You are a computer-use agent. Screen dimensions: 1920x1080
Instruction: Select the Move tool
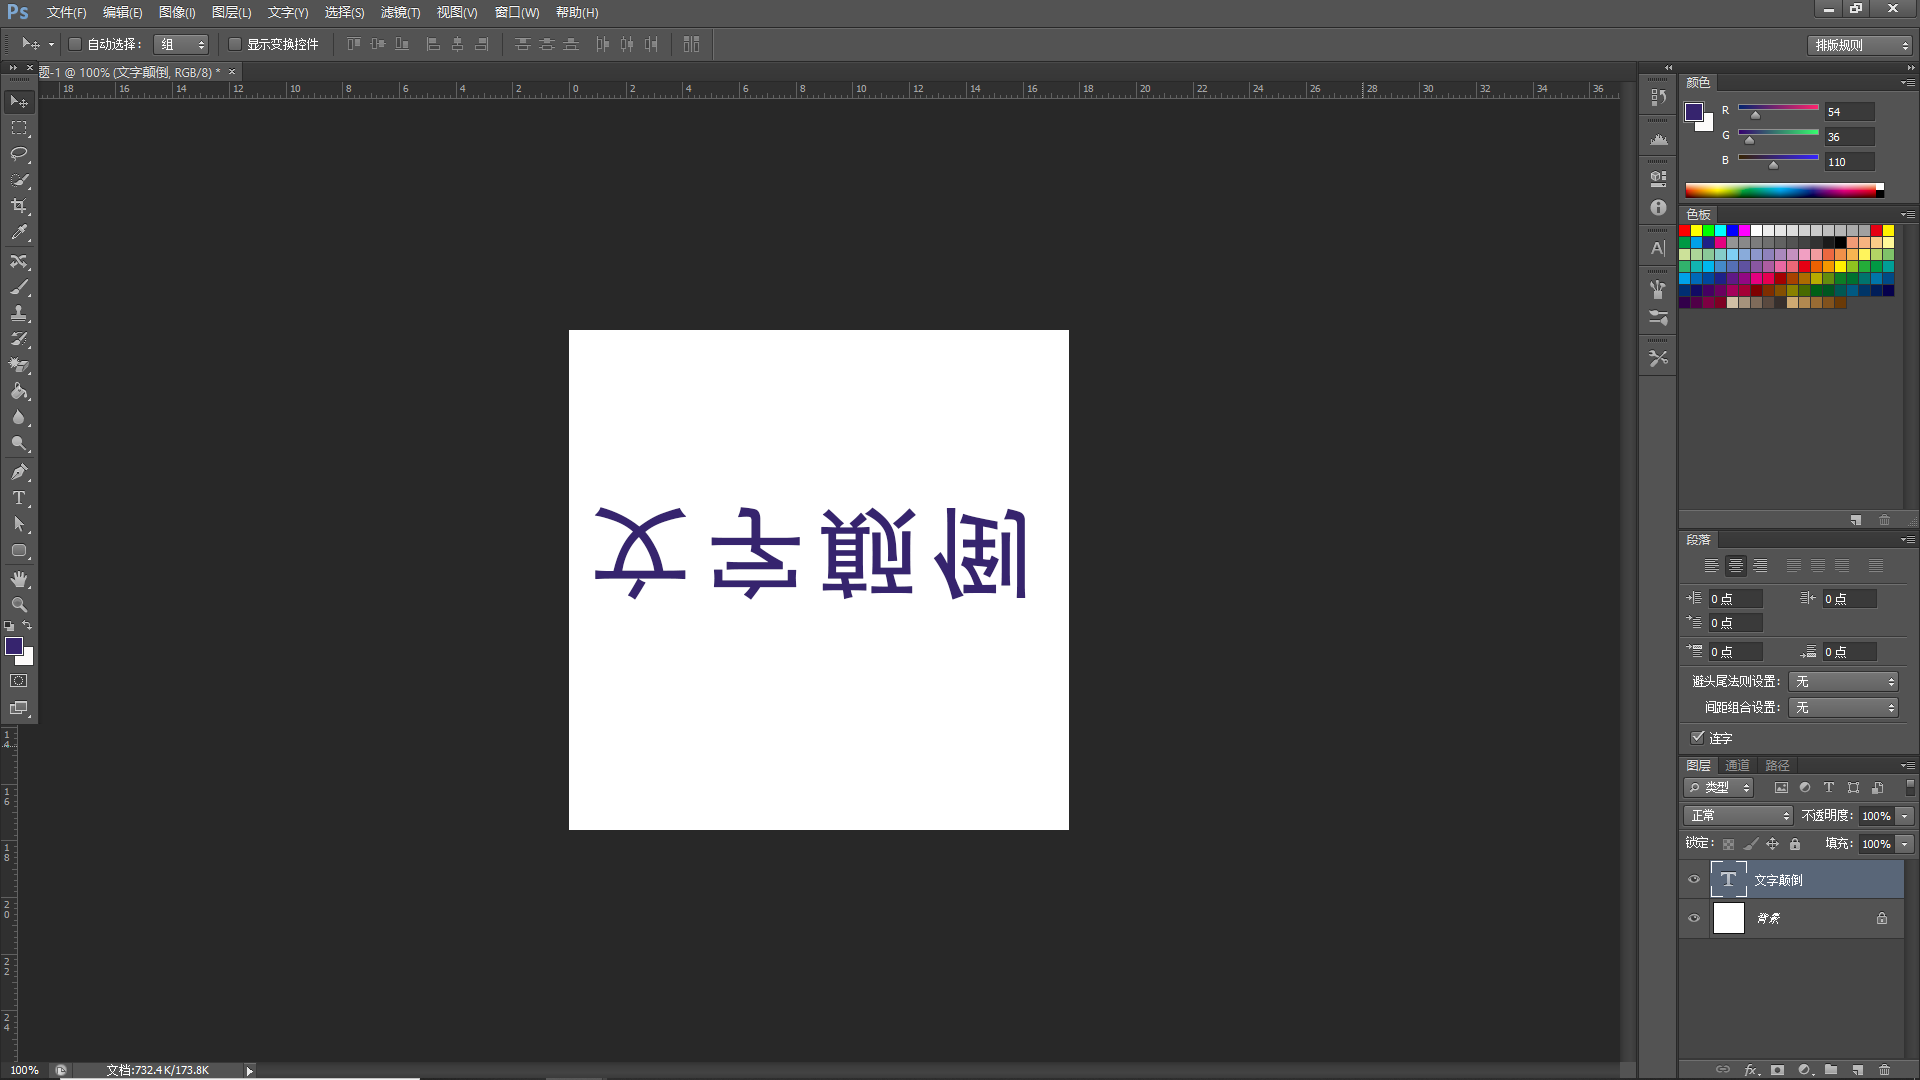18,101
